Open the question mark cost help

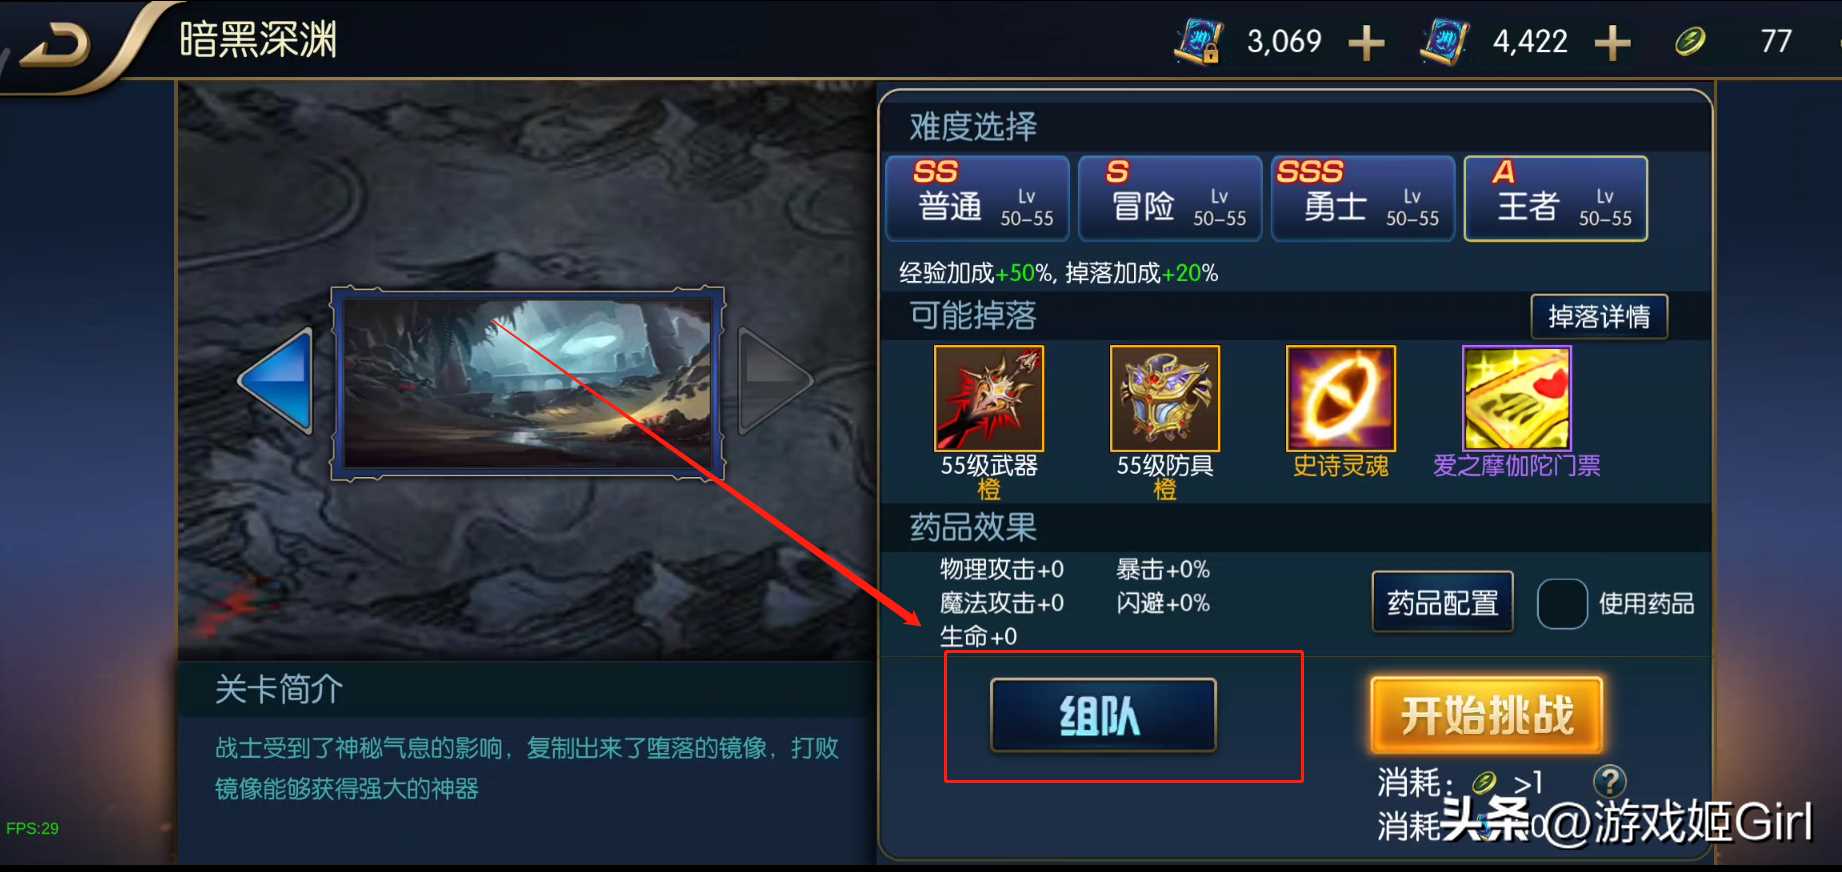1610,781
